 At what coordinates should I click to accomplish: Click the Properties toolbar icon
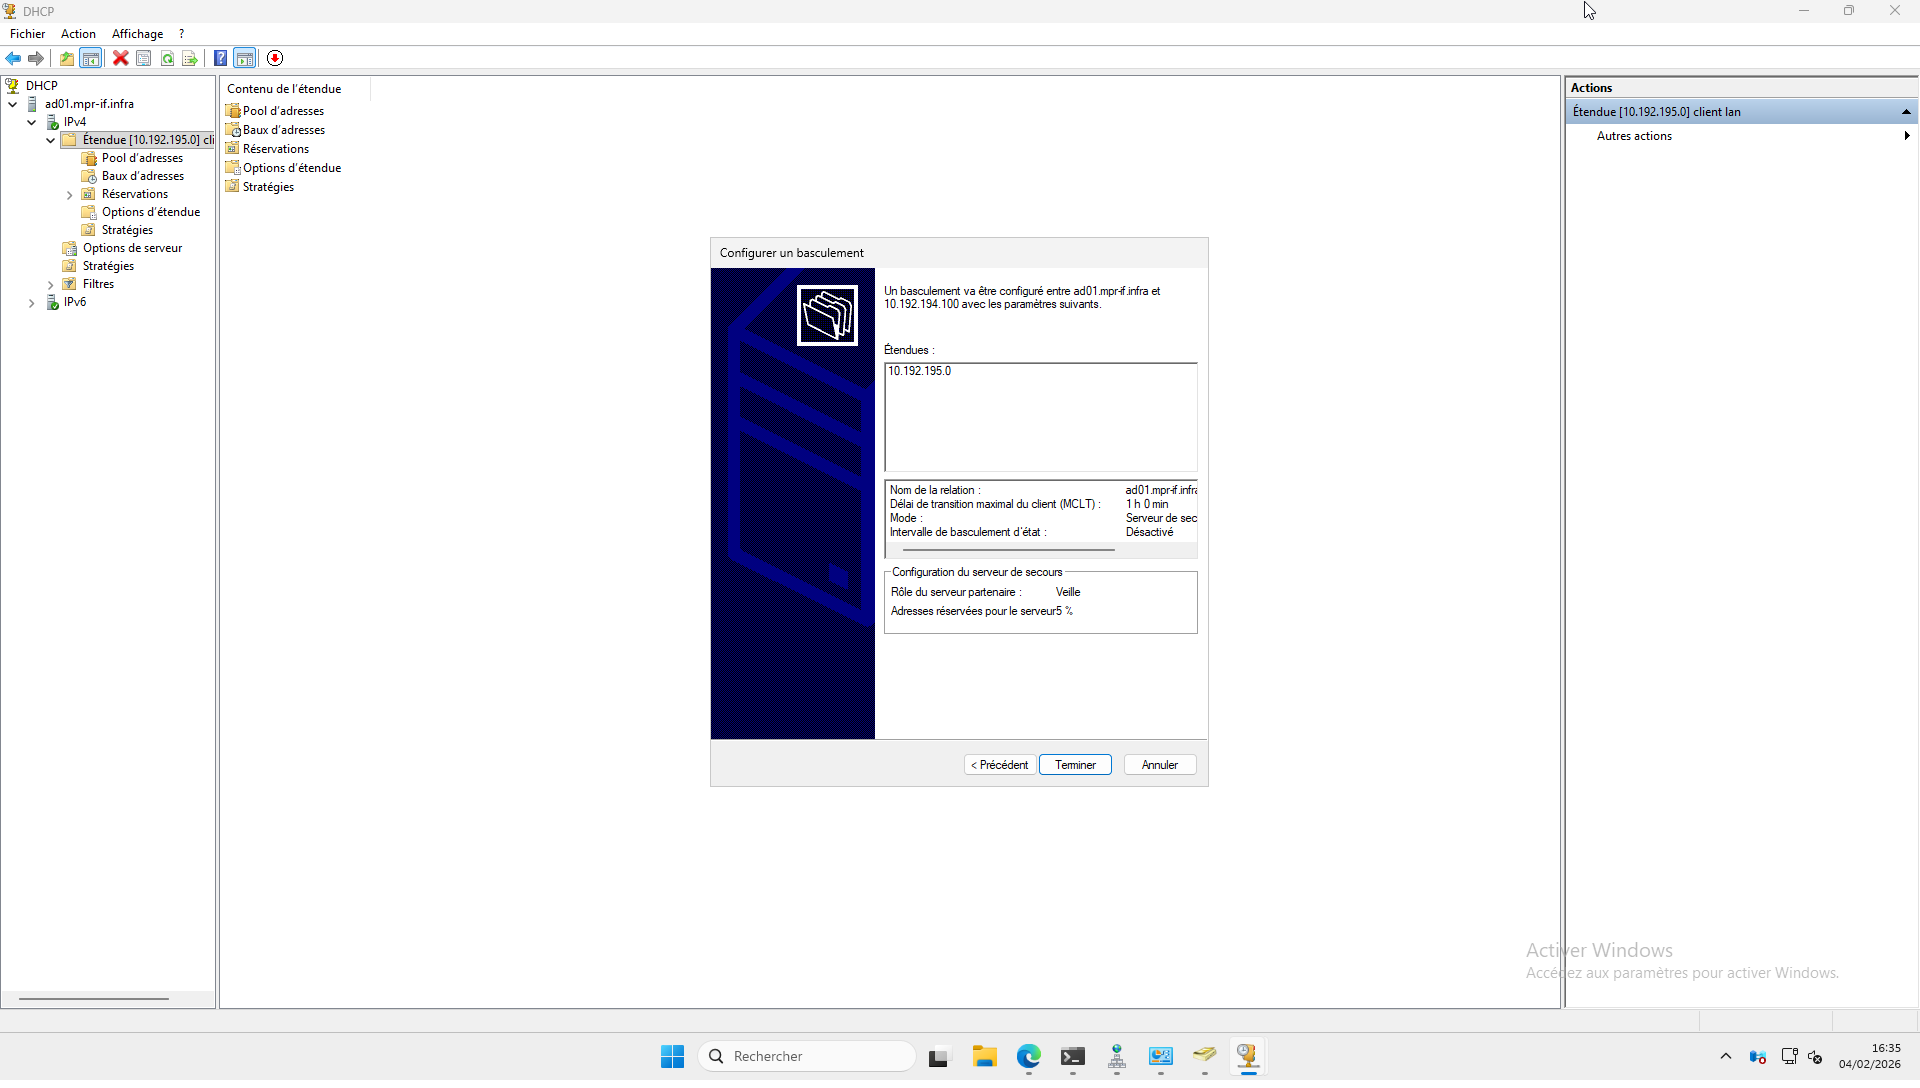[144, 58]
